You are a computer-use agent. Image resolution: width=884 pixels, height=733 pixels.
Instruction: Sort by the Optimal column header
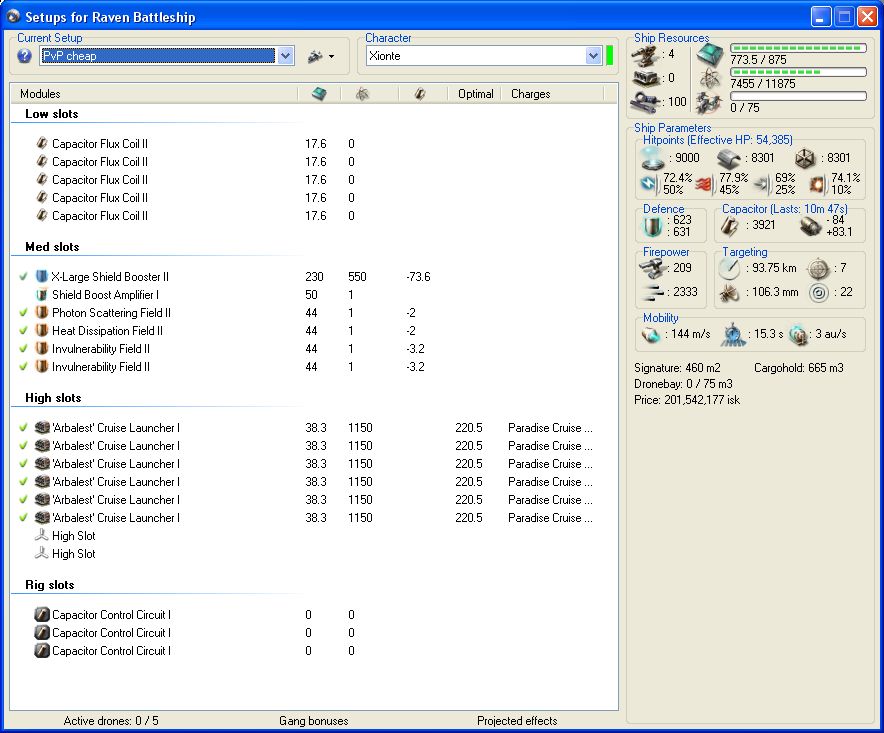pyautogui.click(x=475, y=94)
